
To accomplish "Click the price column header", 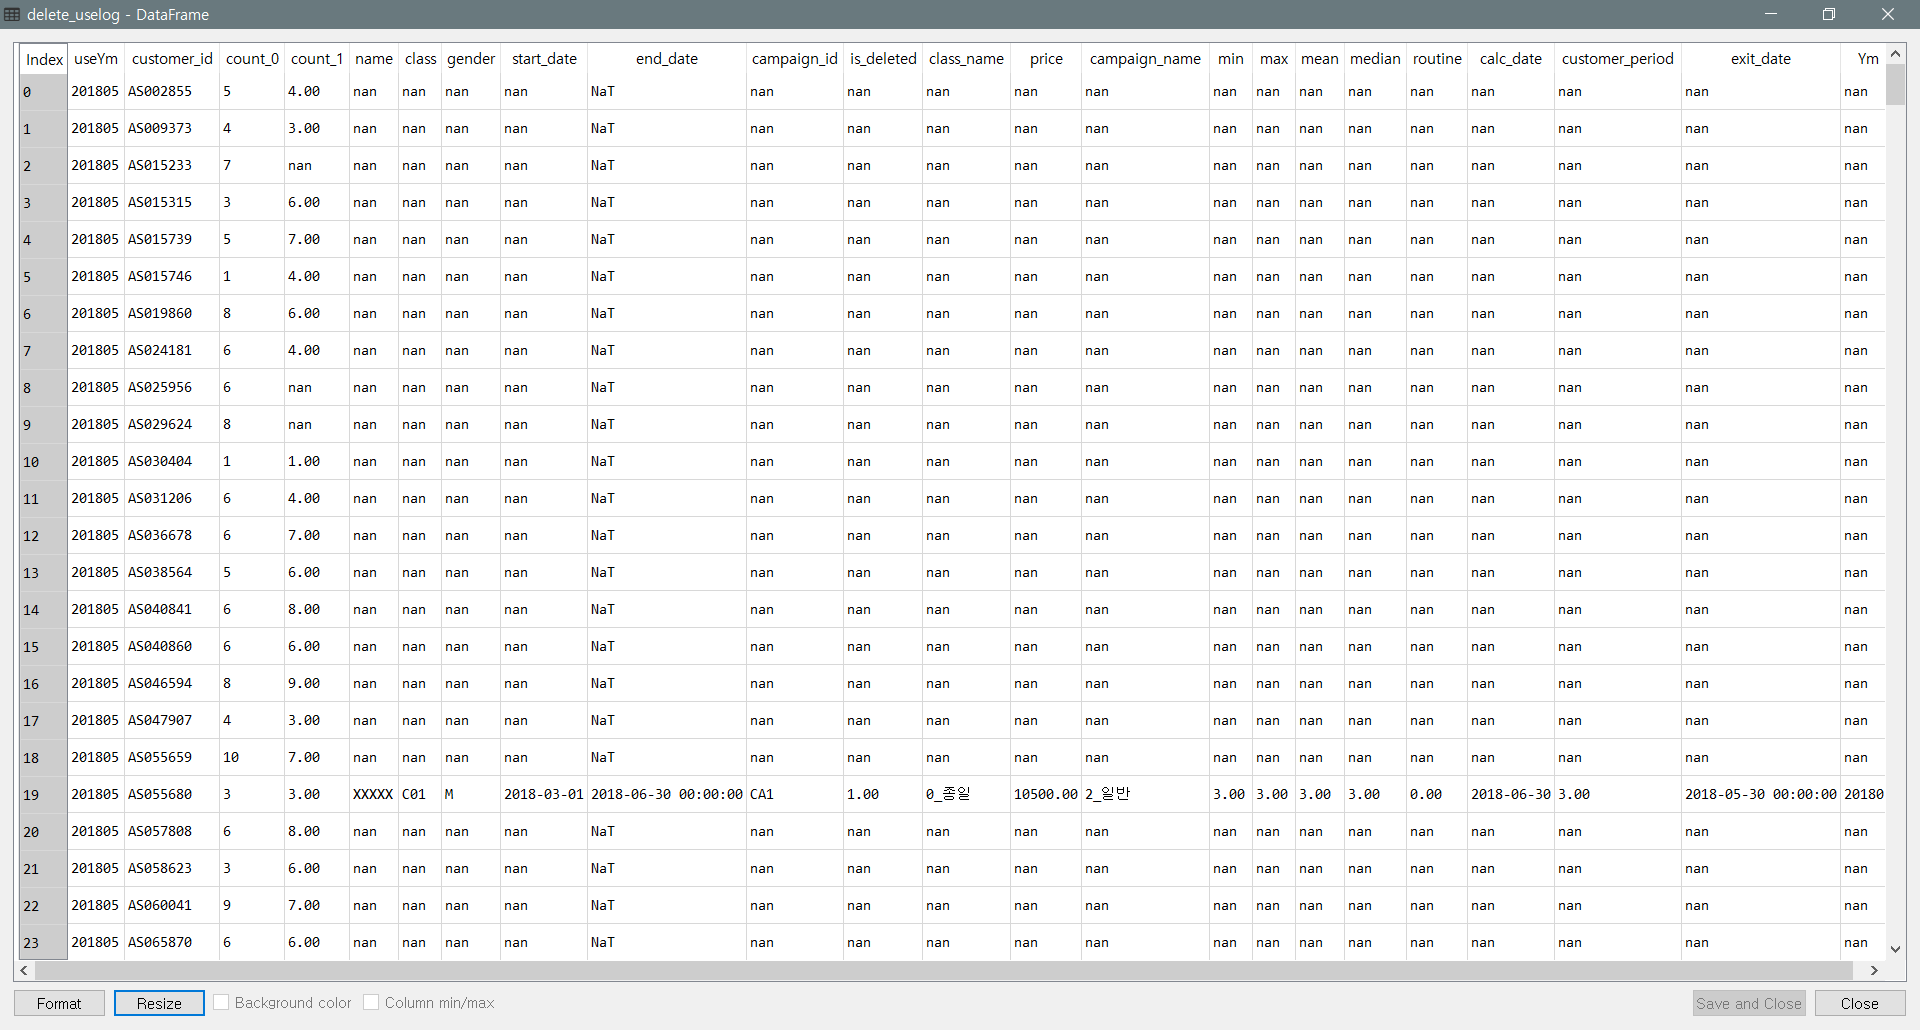I will [x=1046, y=59].
